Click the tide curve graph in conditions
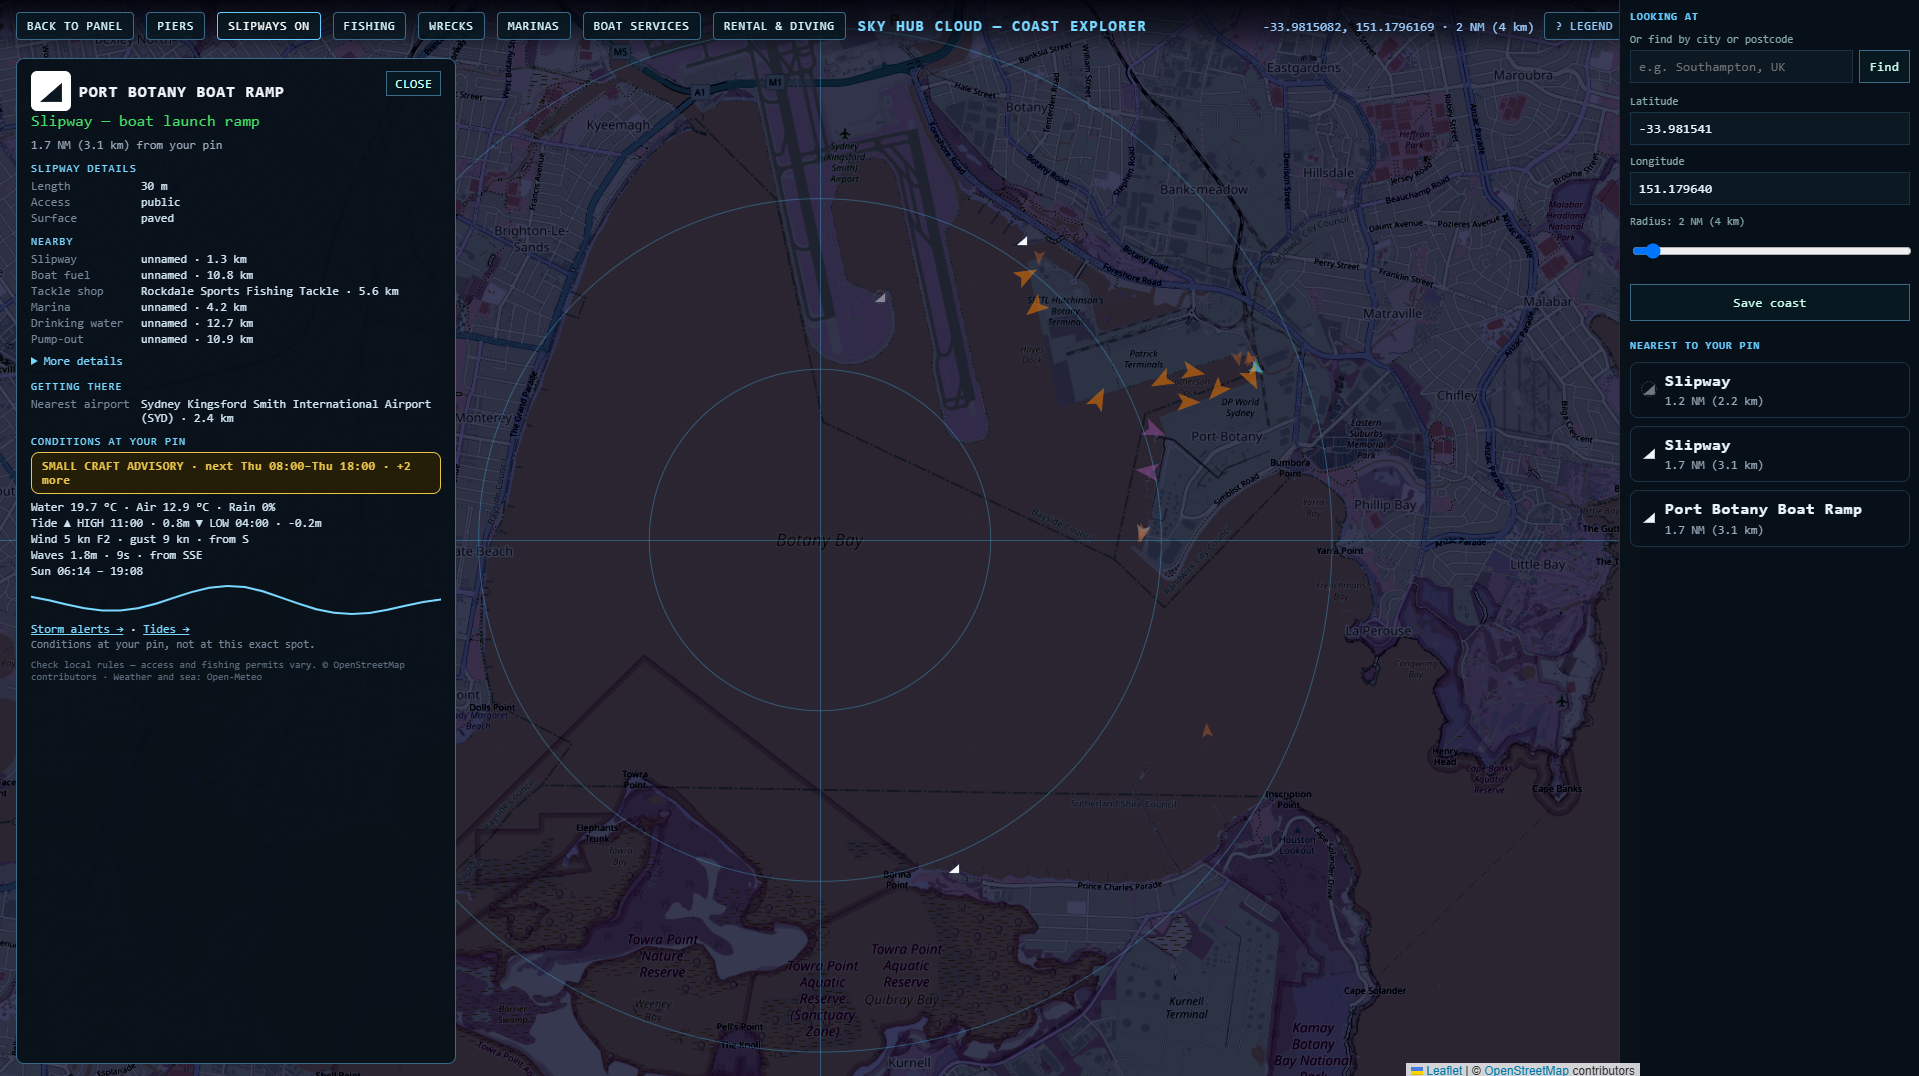1919x1076 pixels. coord(236,599)
